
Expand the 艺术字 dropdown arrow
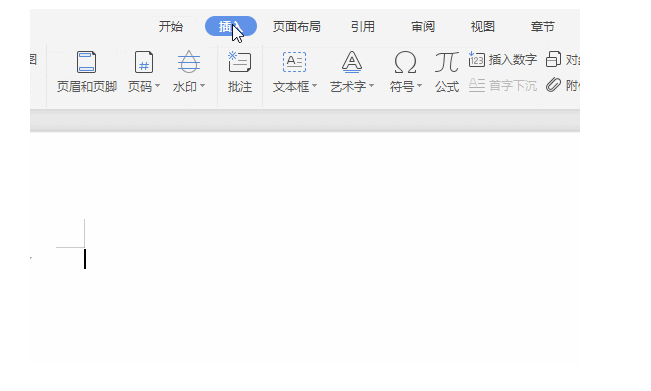[372, 86]
